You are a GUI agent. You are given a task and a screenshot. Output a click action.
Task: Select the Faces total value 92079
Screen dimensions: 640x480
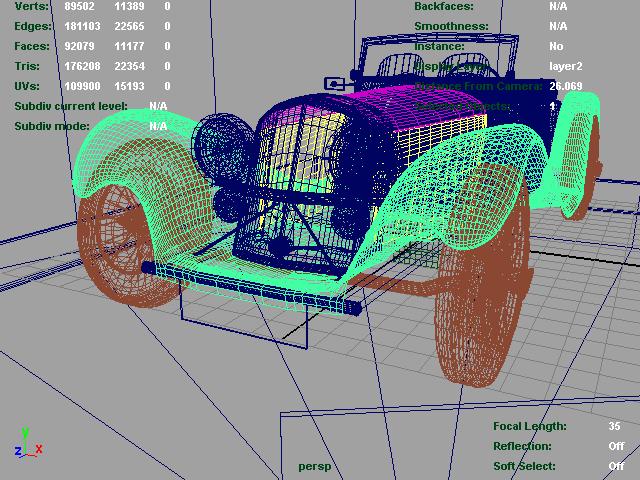[x=80, y=46]
